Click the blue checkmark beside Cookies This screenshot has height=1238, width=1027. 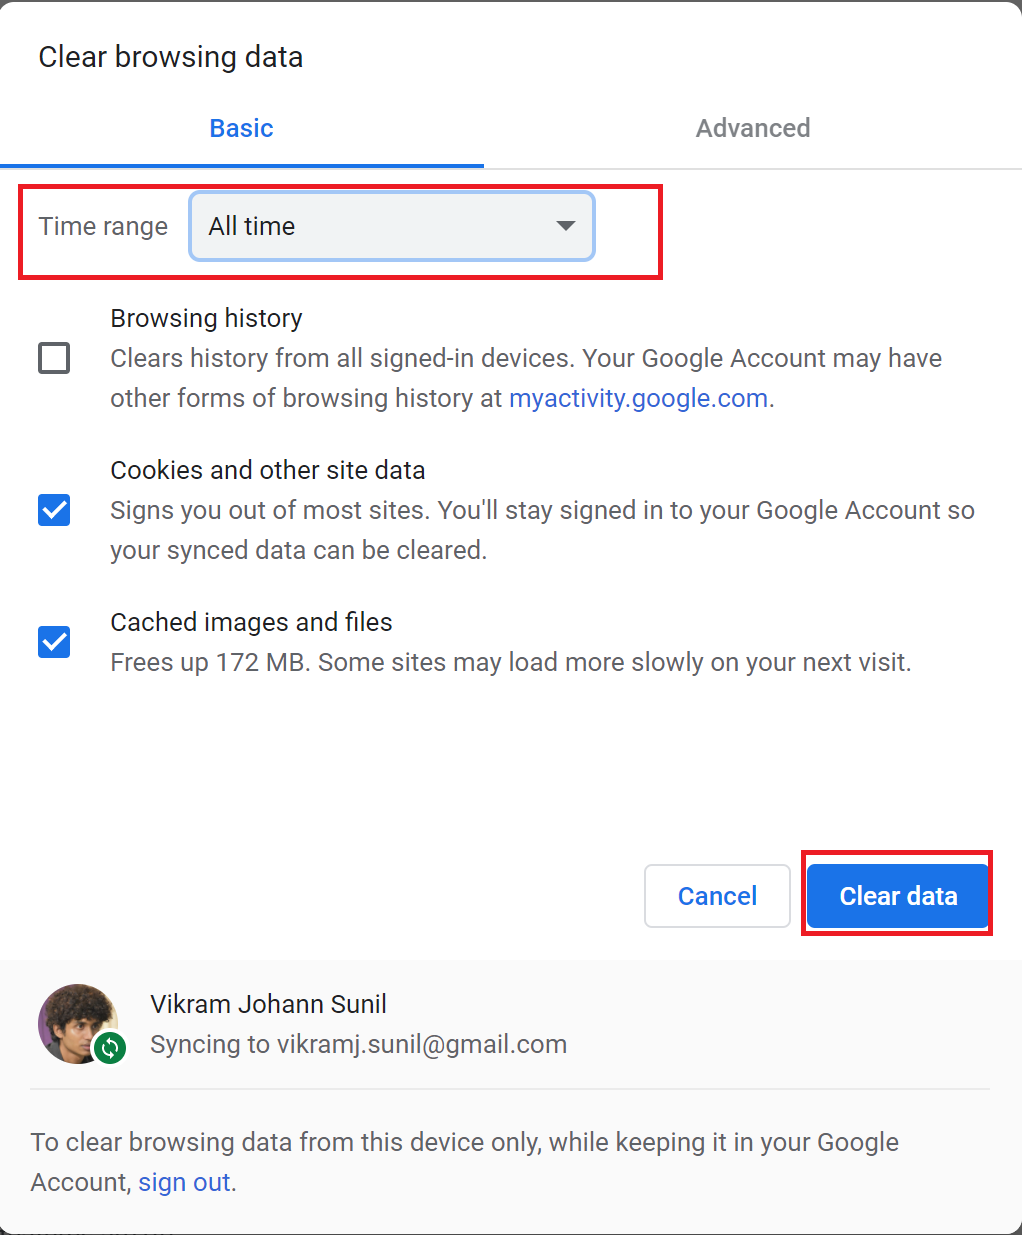coord(54,510)
